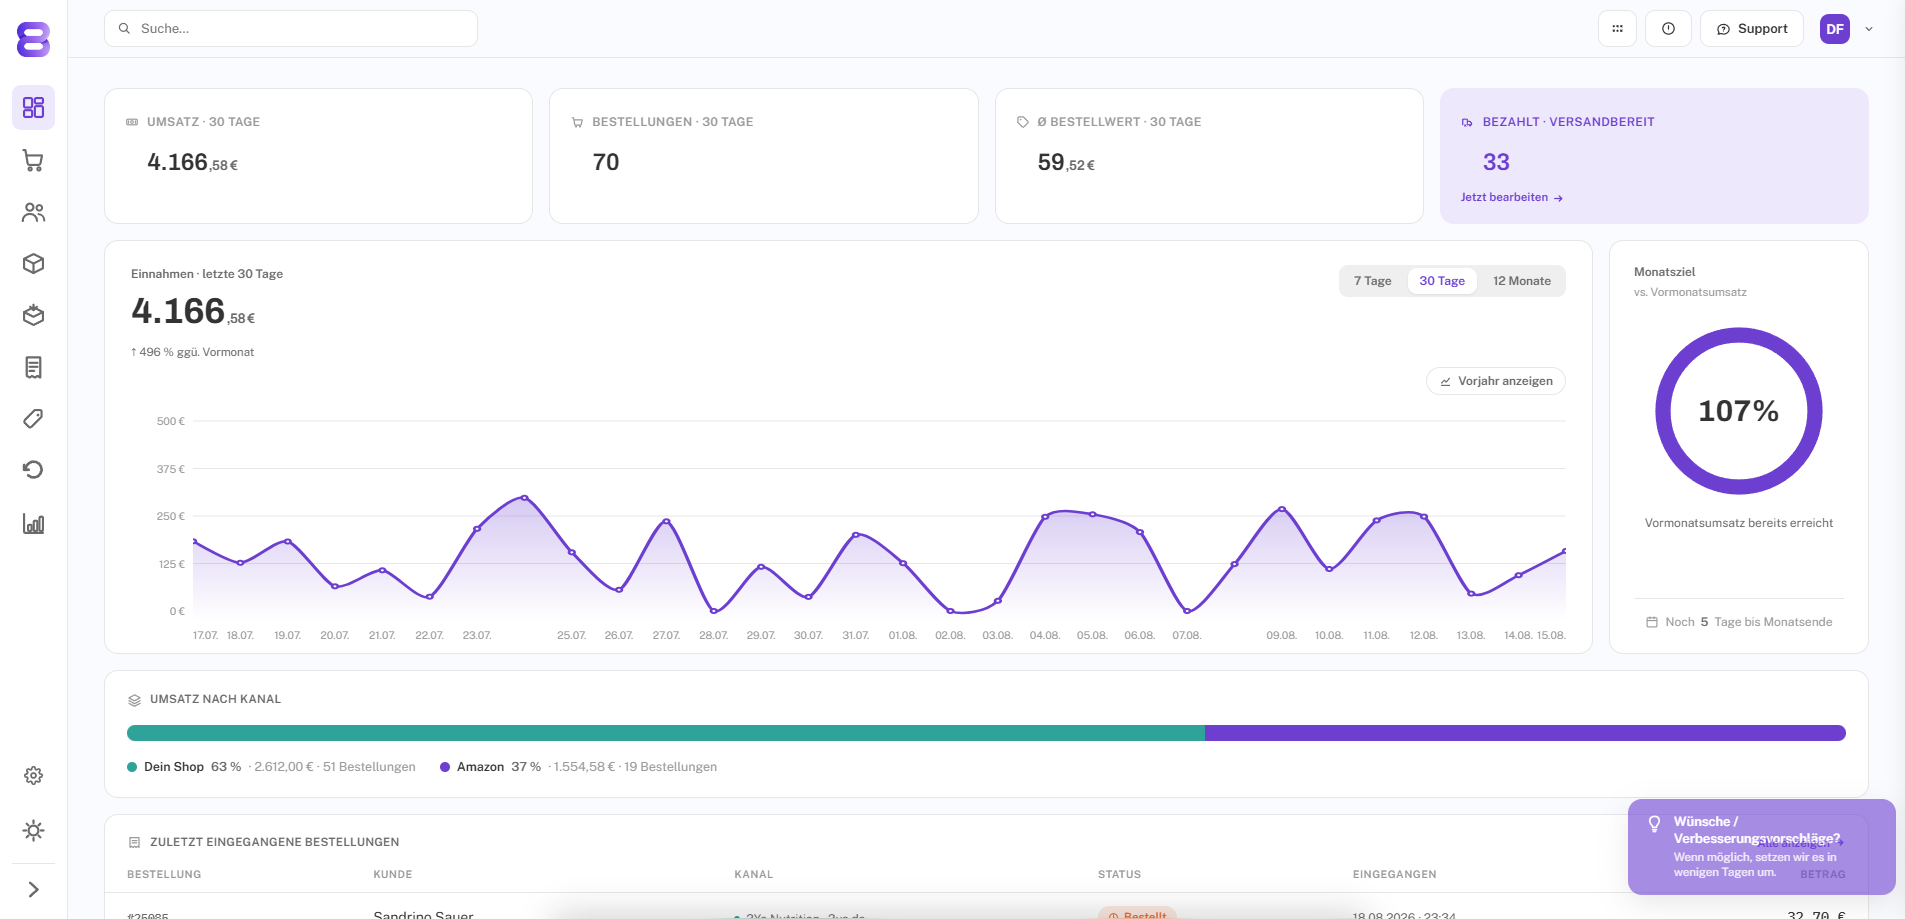Viewport: 1905px width, 919px height.
Task: Open the apps grid icon in header
Action: pos(1617,29)
